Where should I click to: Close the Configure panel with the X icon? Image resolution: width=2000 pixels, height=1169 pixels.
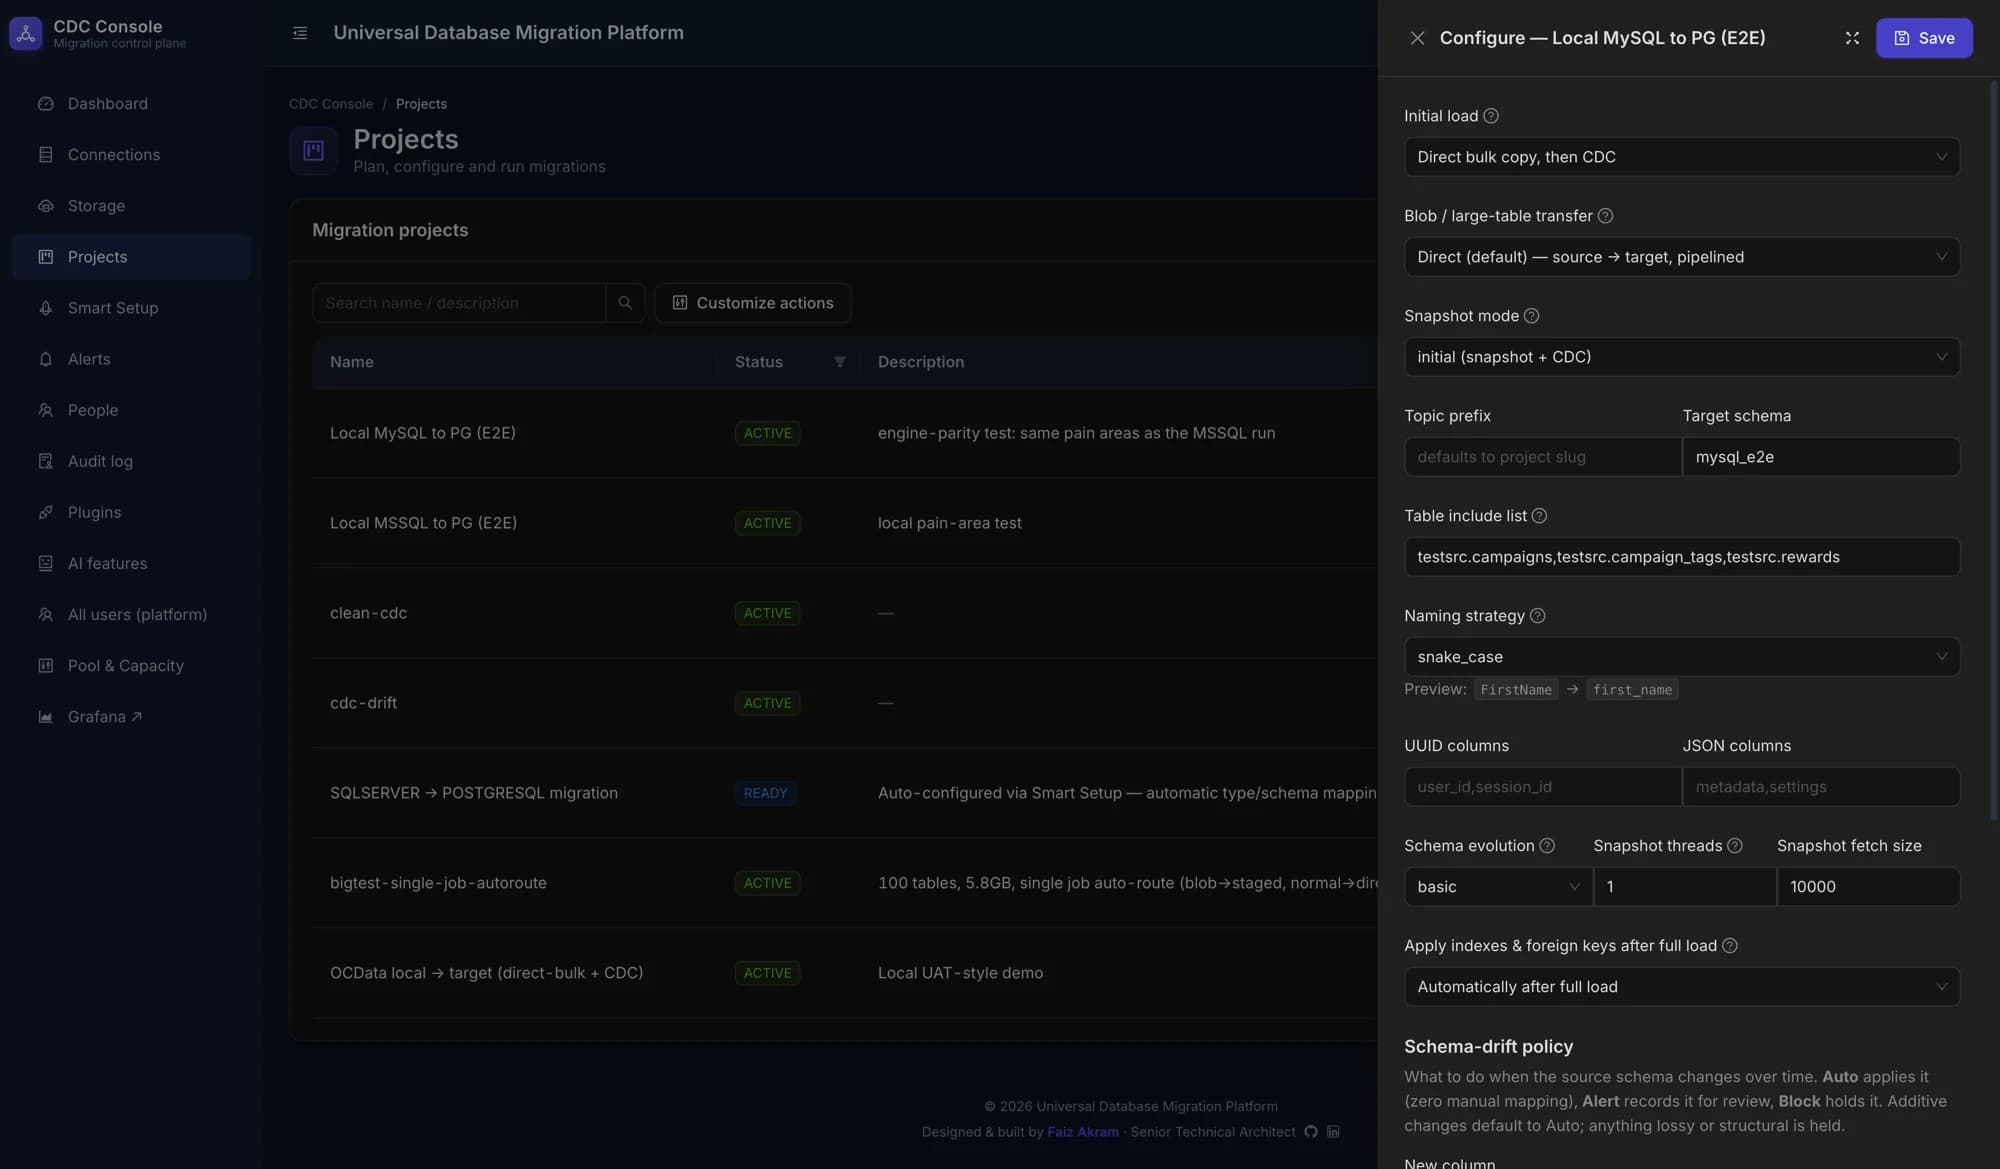[1417, 38]
